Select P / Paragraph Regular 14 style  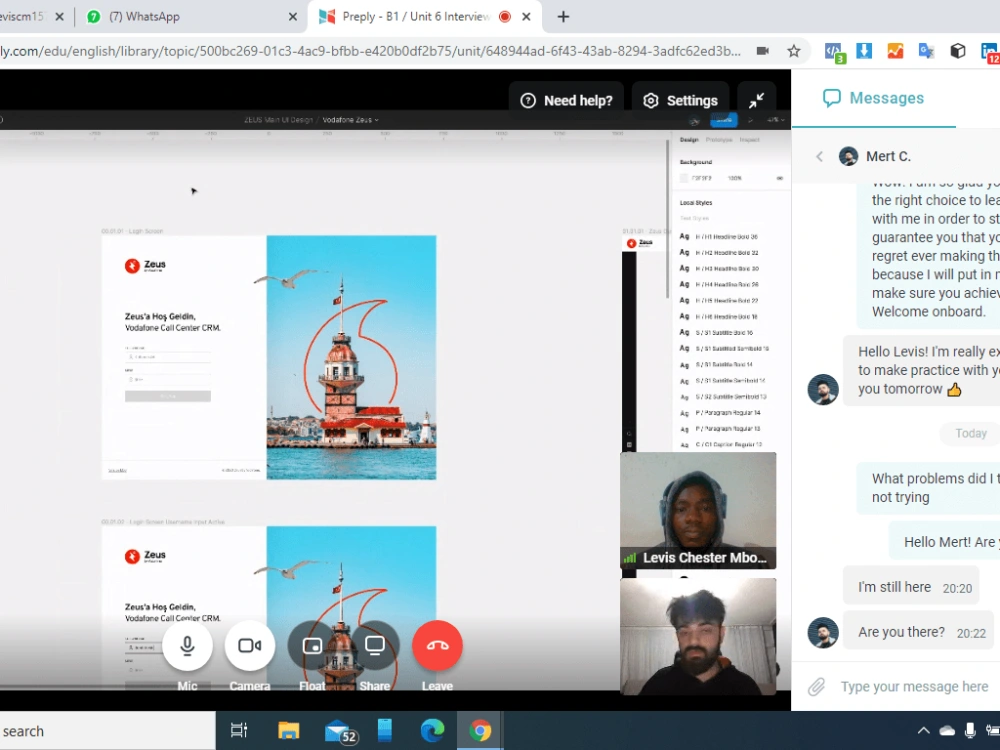[x=721, y=413]
